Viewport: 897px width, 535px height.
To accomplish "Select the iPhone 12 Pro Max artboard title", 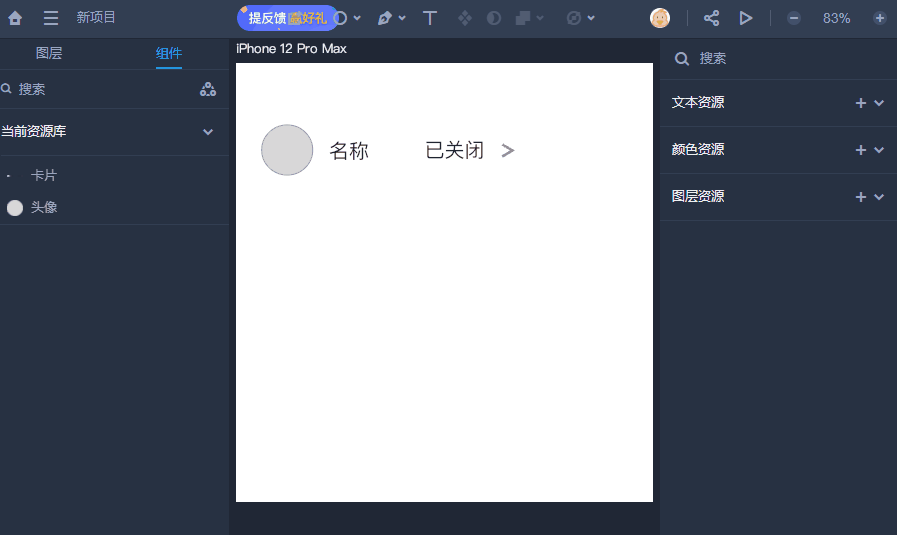I will [291, 49].
